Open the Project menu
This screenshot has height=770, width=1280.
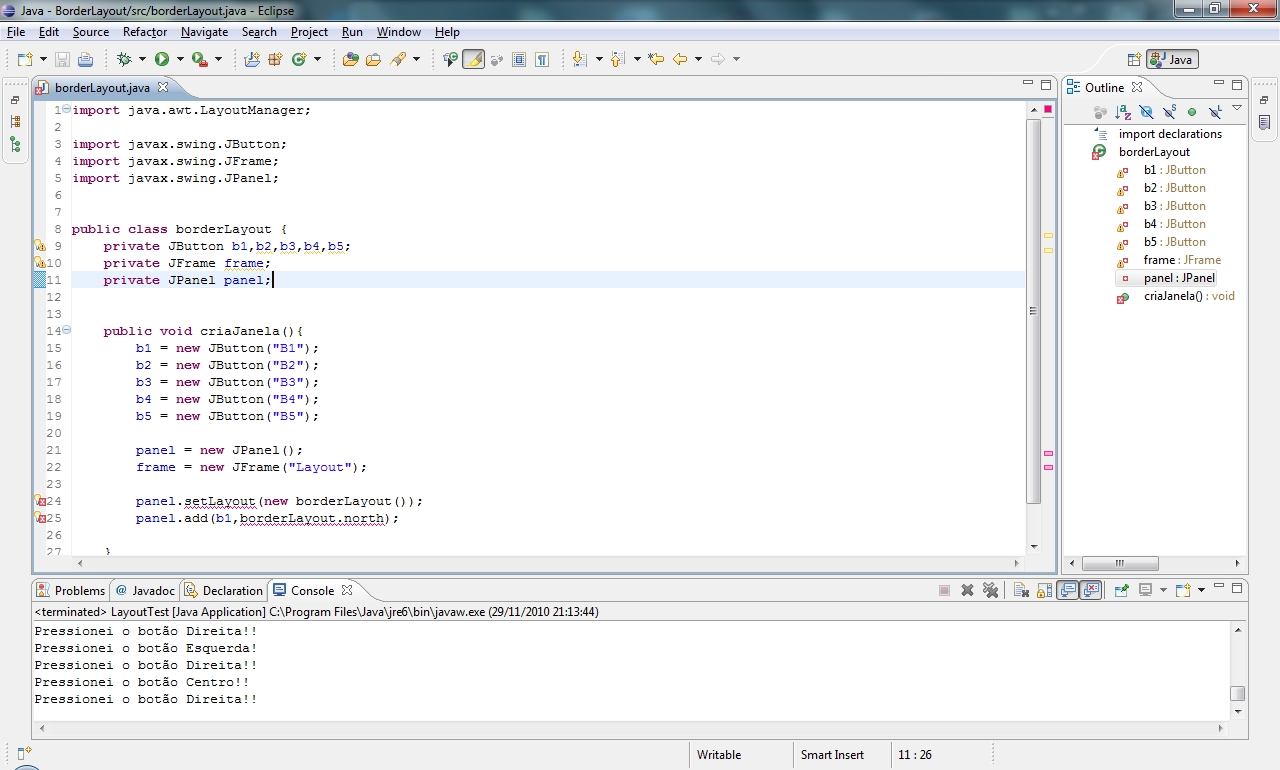pos(309,32)
